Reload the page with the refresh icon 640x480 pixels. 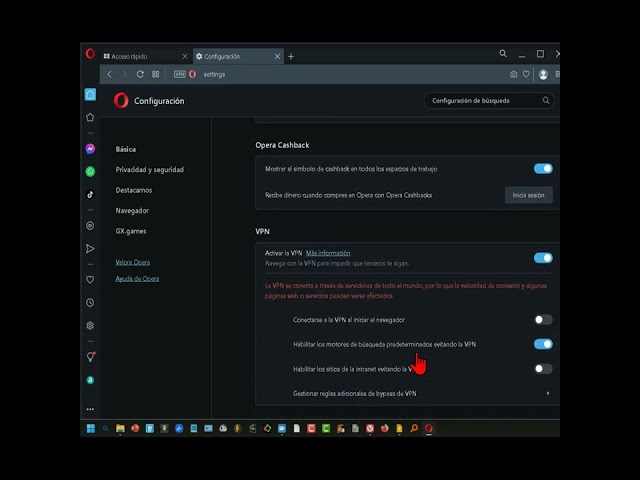140,74
